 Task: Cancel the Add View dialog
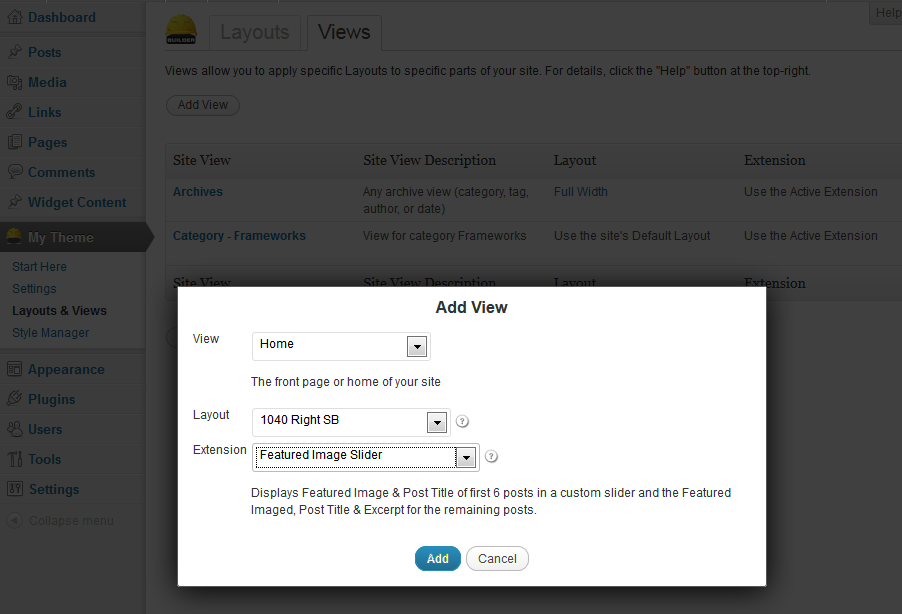[x=497, y=559]
